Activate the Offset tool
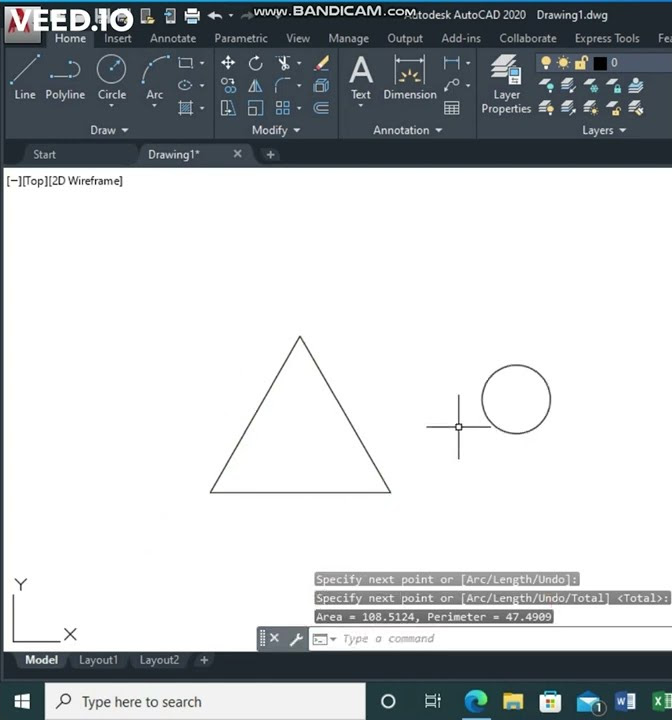 [x=321, y=108]
